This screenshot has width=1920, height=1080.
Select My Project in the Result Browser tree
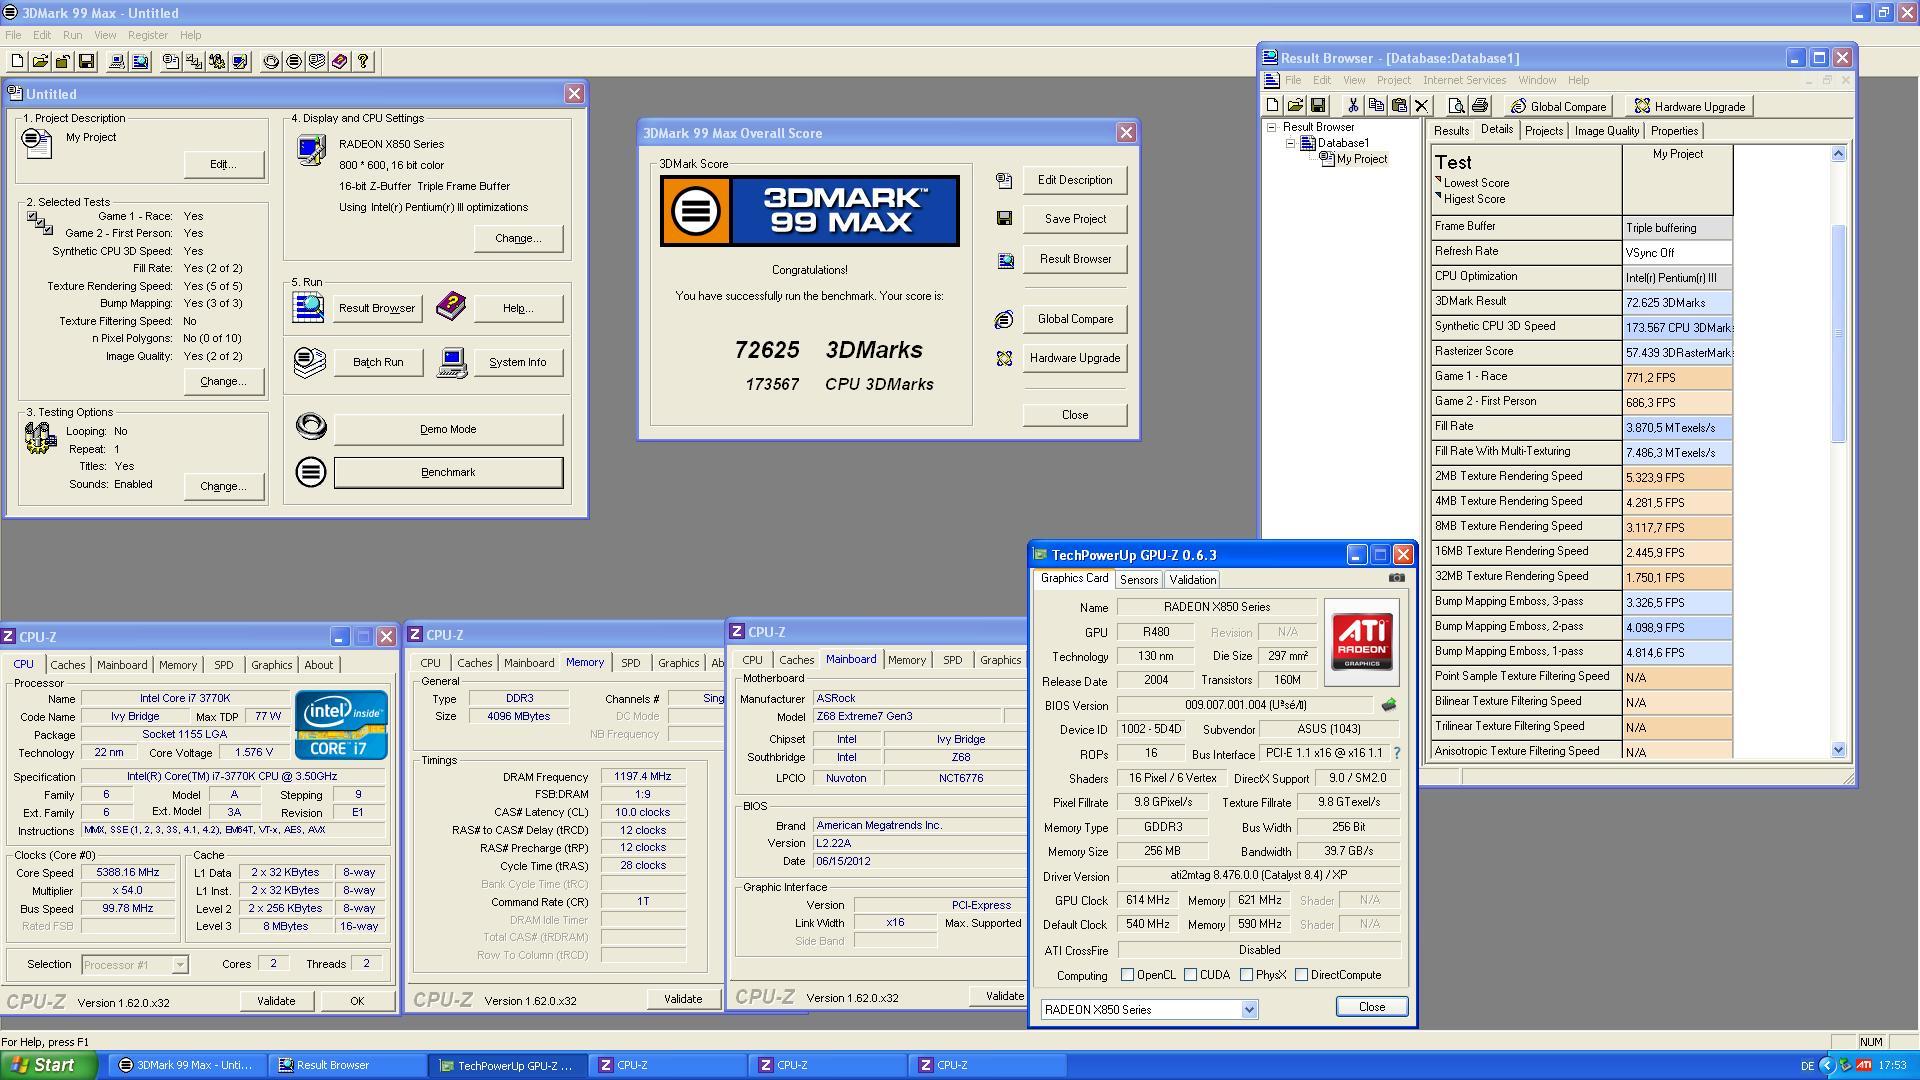(1362, 159)
